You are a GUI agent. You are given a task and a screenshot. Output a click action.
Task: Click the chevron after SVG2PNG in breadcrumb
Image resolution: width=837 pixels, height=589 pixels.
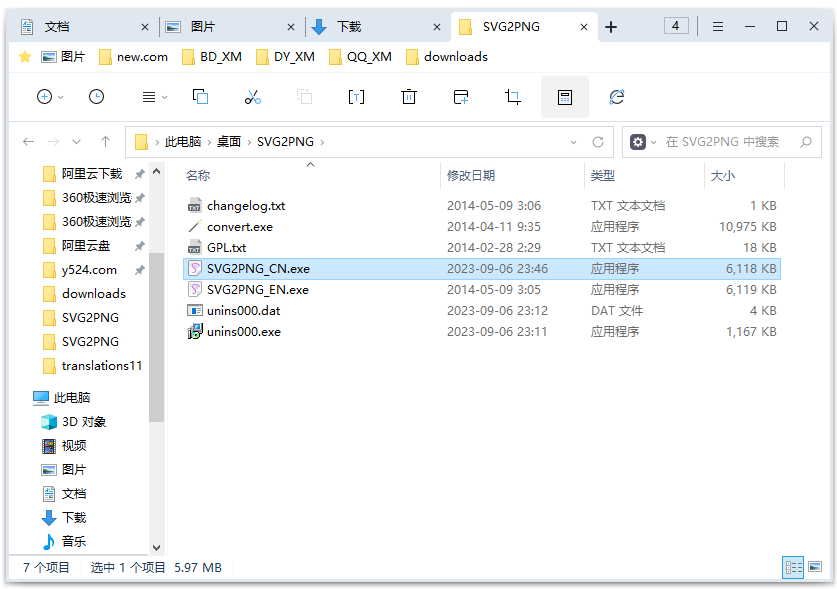coord(322,142)
